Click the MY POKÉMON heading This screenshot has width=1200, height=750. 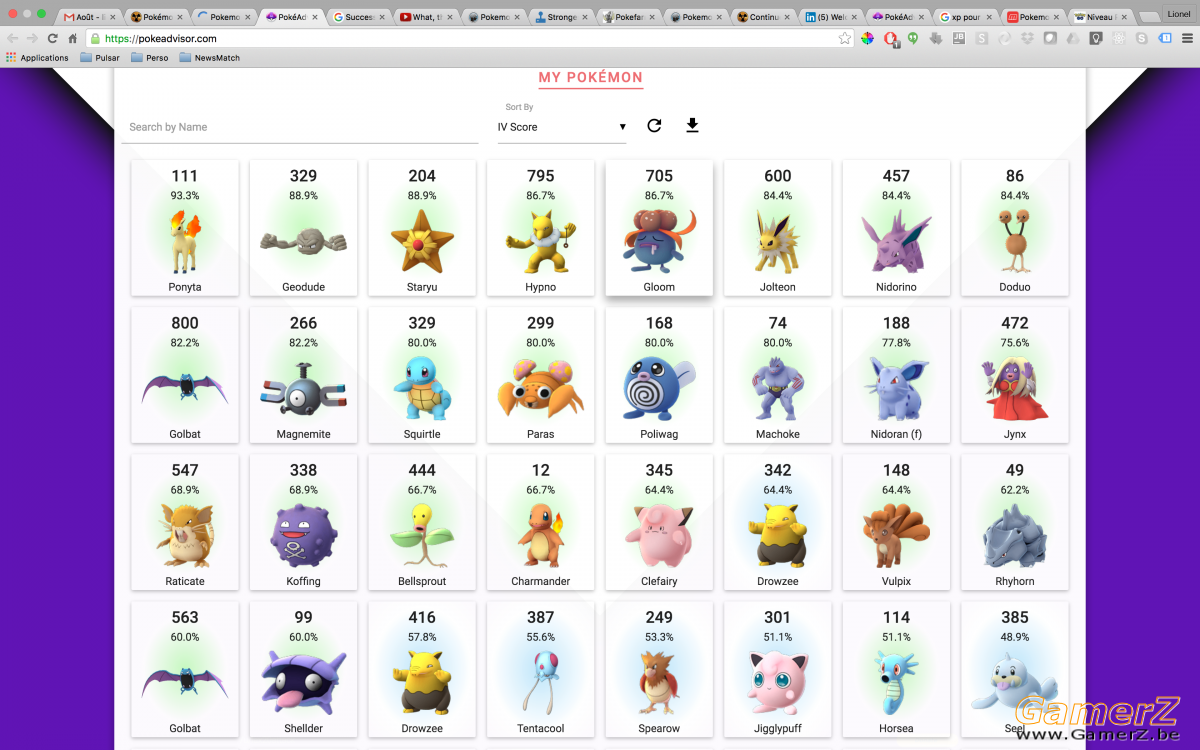tap(591, 78)
